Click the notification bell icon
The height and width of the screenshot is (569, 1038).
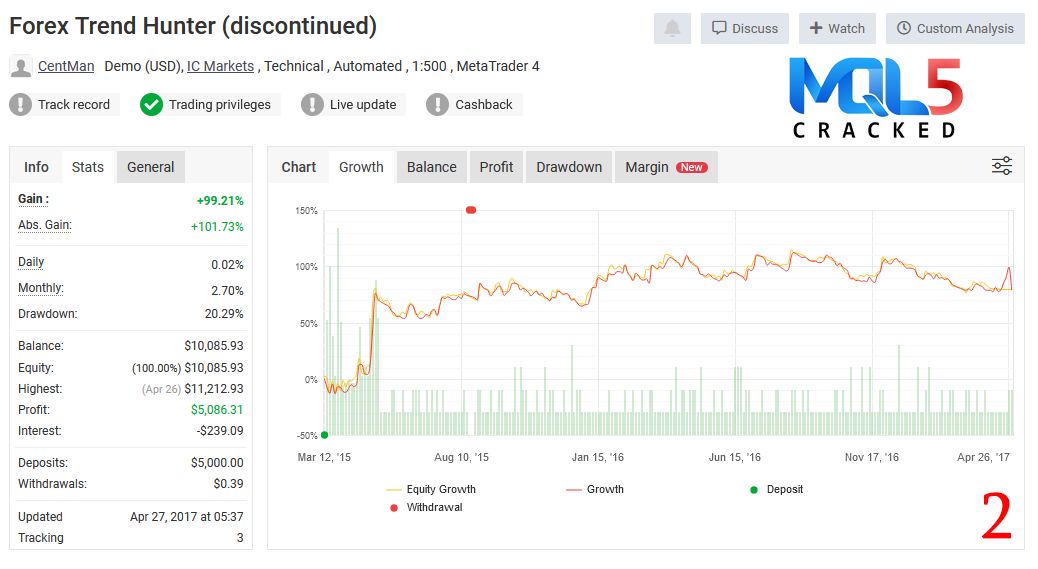pyautogui.click(x=672, y=28)
